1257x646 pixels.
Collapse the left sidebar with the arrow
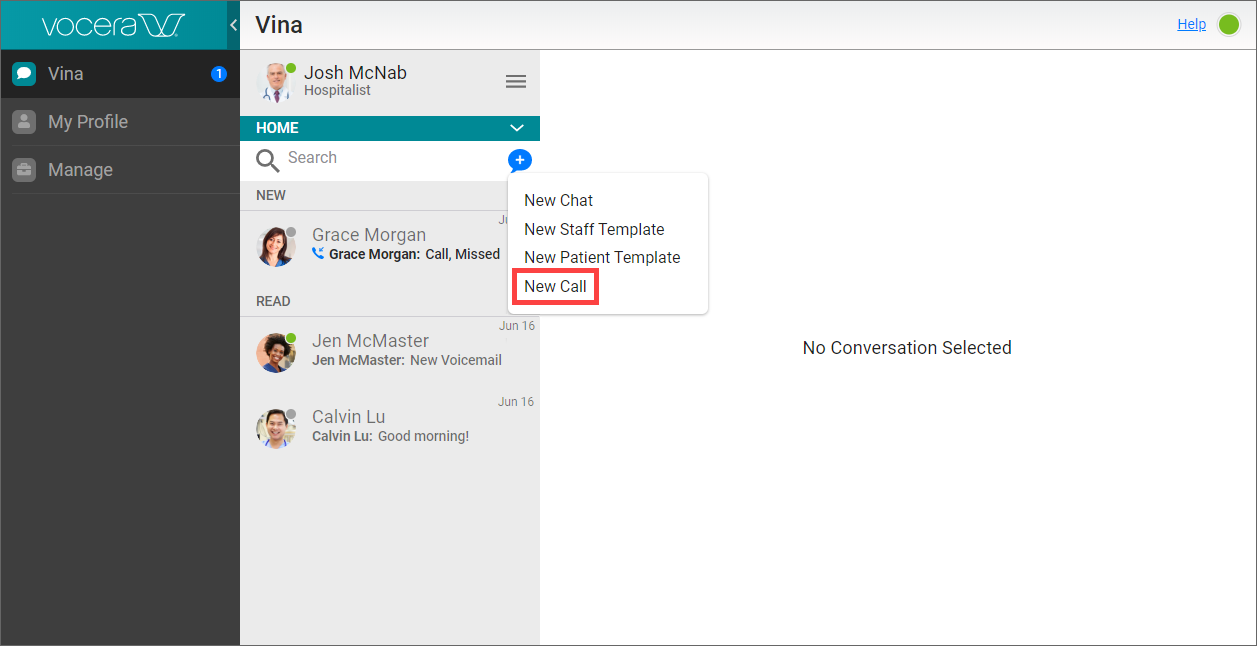tap(233, 25)
